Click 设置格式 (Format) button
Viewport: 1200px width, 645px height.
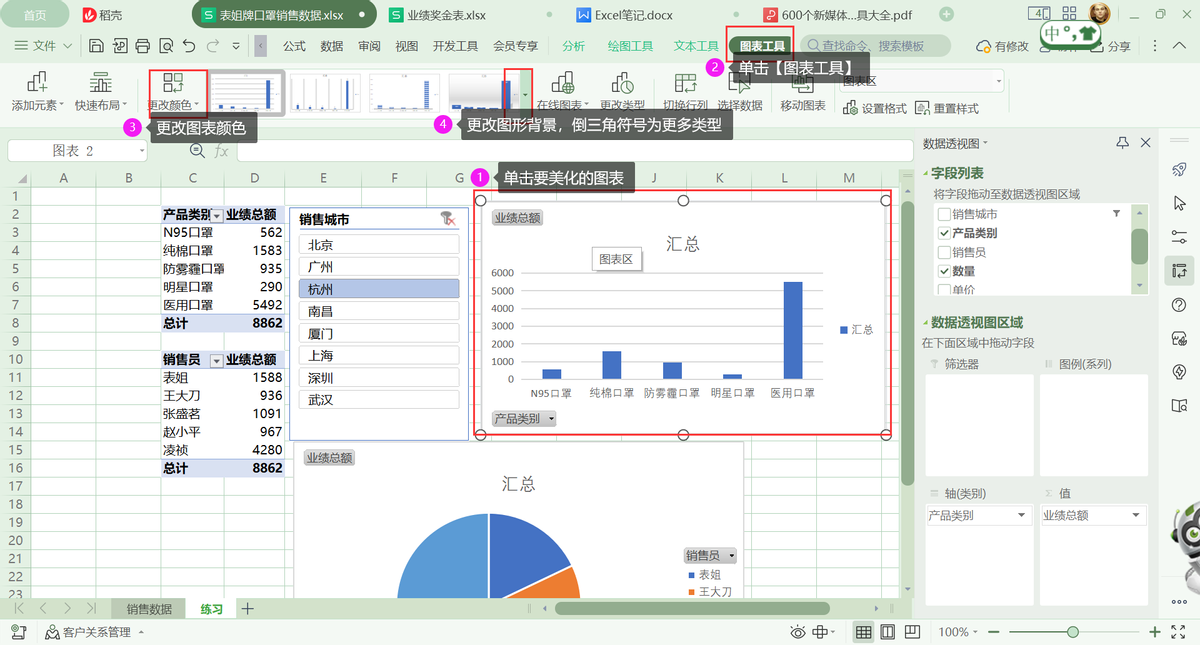coord(876,108)
